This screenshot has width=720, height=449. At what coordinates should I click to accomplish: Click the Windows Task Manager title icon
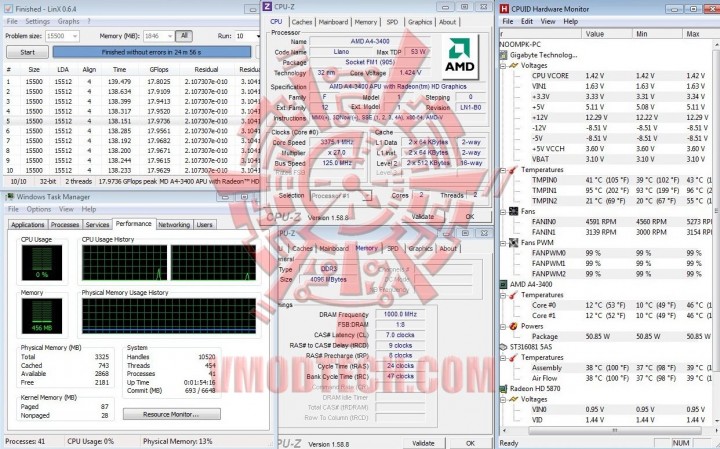coord(9,196)
